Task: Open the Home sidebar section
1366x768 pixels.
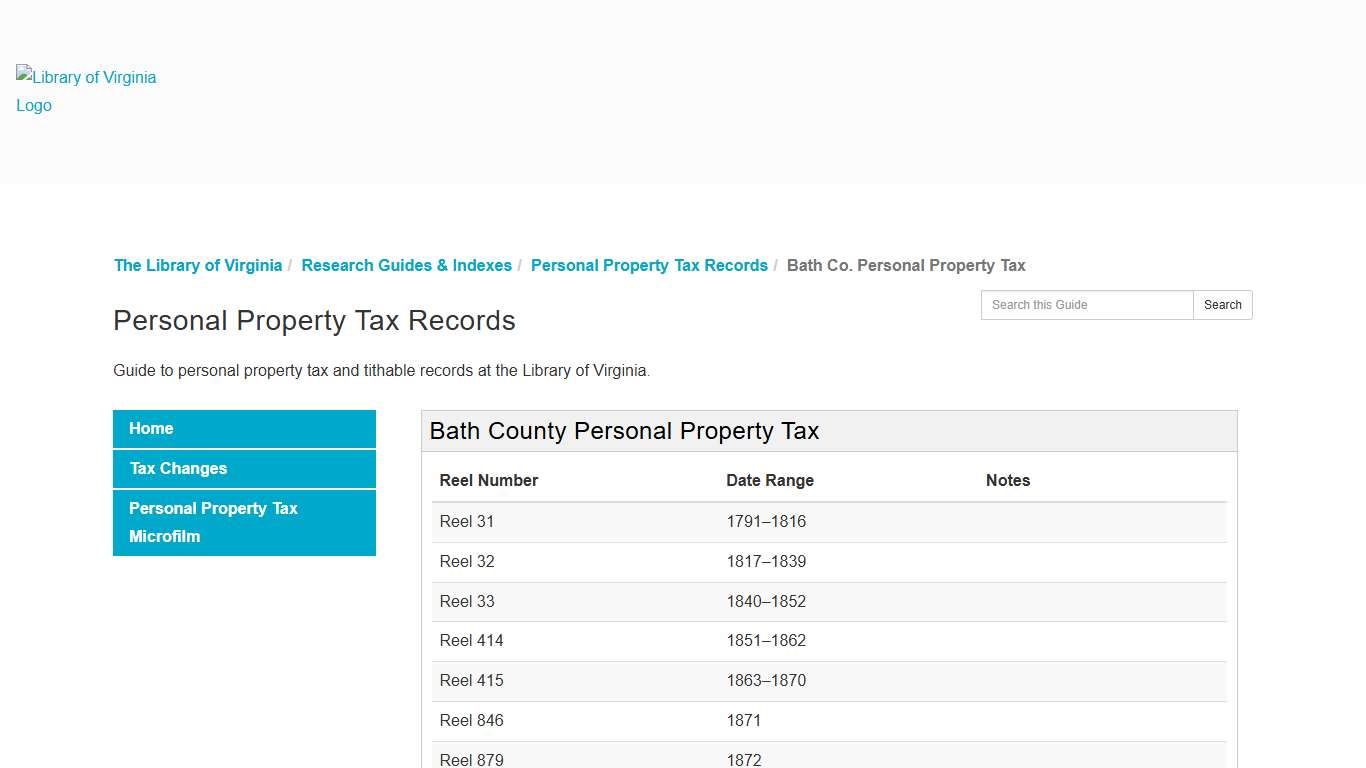Action: point(150,428)
